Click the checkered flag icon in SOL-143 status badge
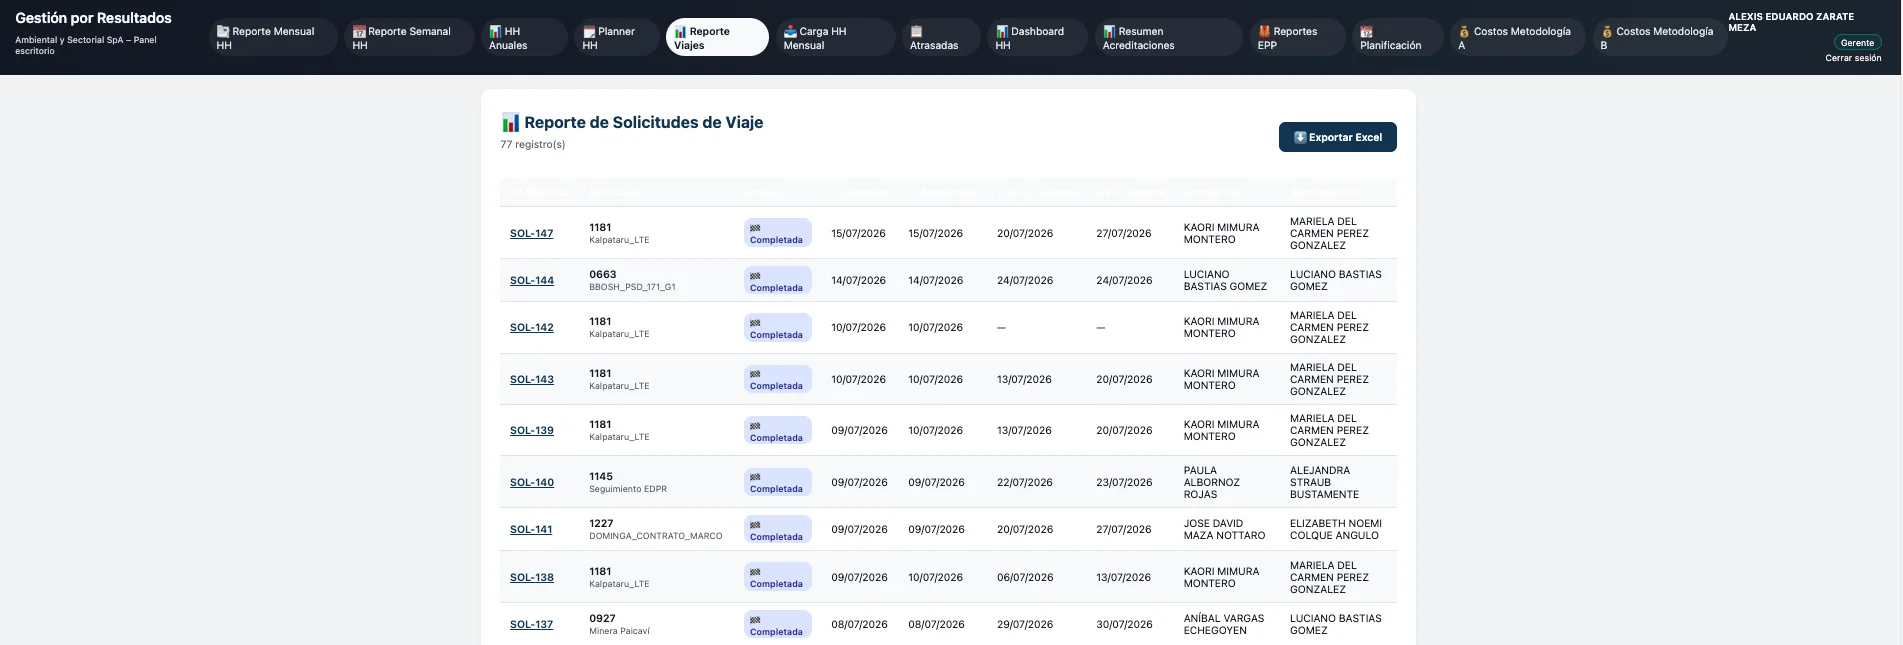Image resolution: width=1903 pixels, height=645 pixels. pos(755,374)
